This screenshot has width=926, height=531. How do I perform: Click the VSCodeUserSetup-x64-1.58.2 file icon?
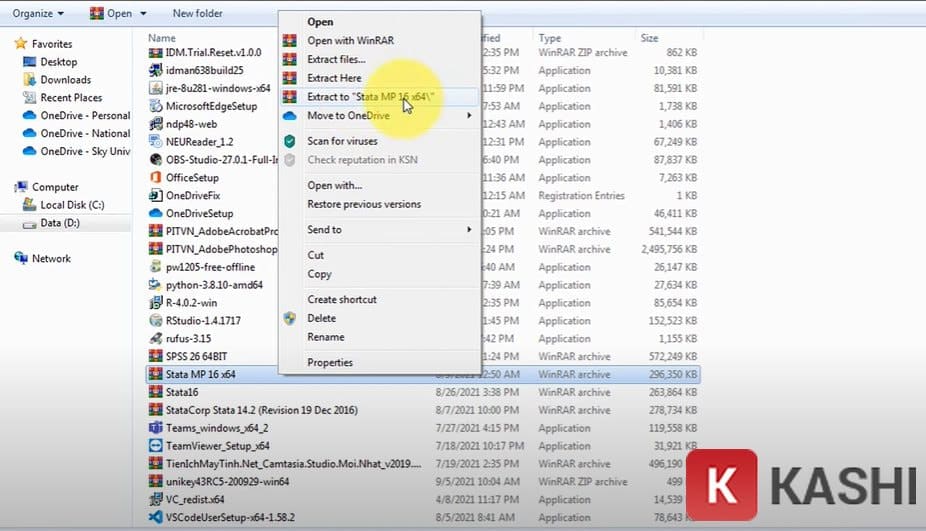point(155,517)
